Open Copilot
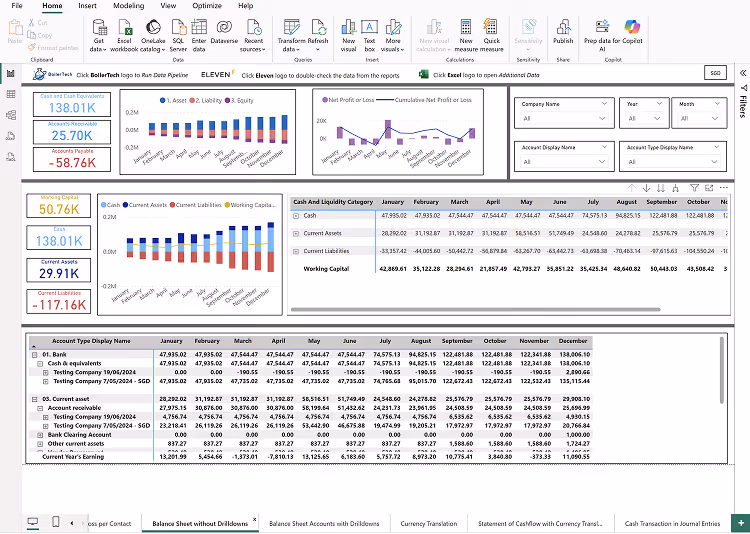 coord(632,32)
